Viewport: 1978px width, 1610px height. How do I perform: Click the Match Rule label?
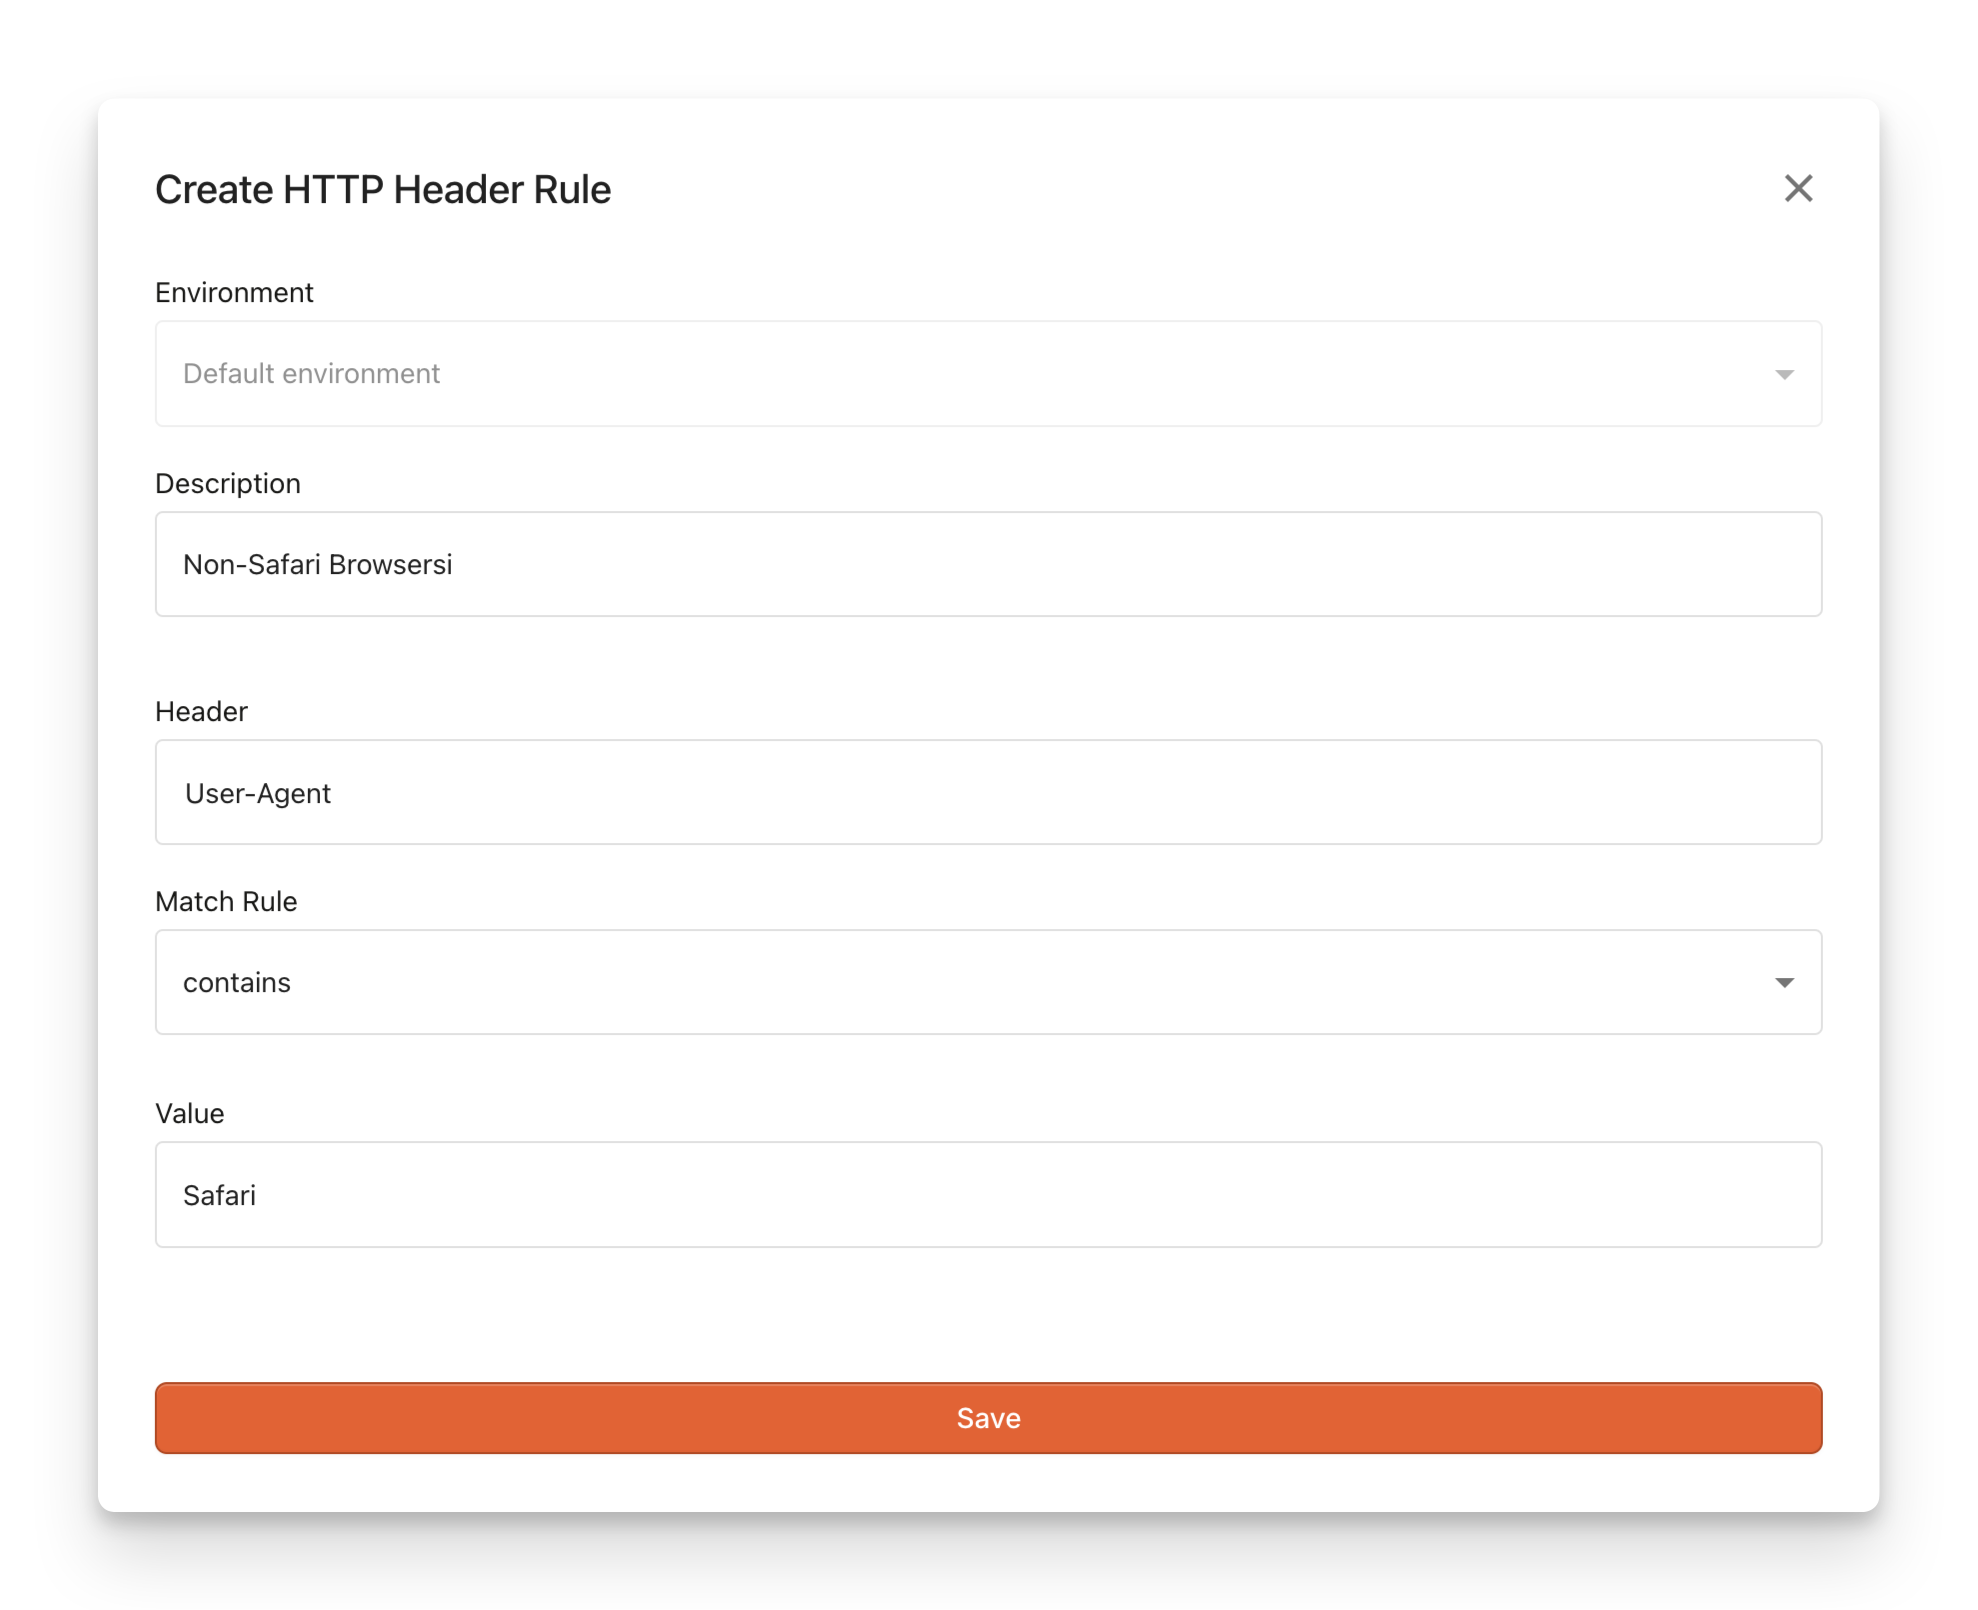click(225, 901)
